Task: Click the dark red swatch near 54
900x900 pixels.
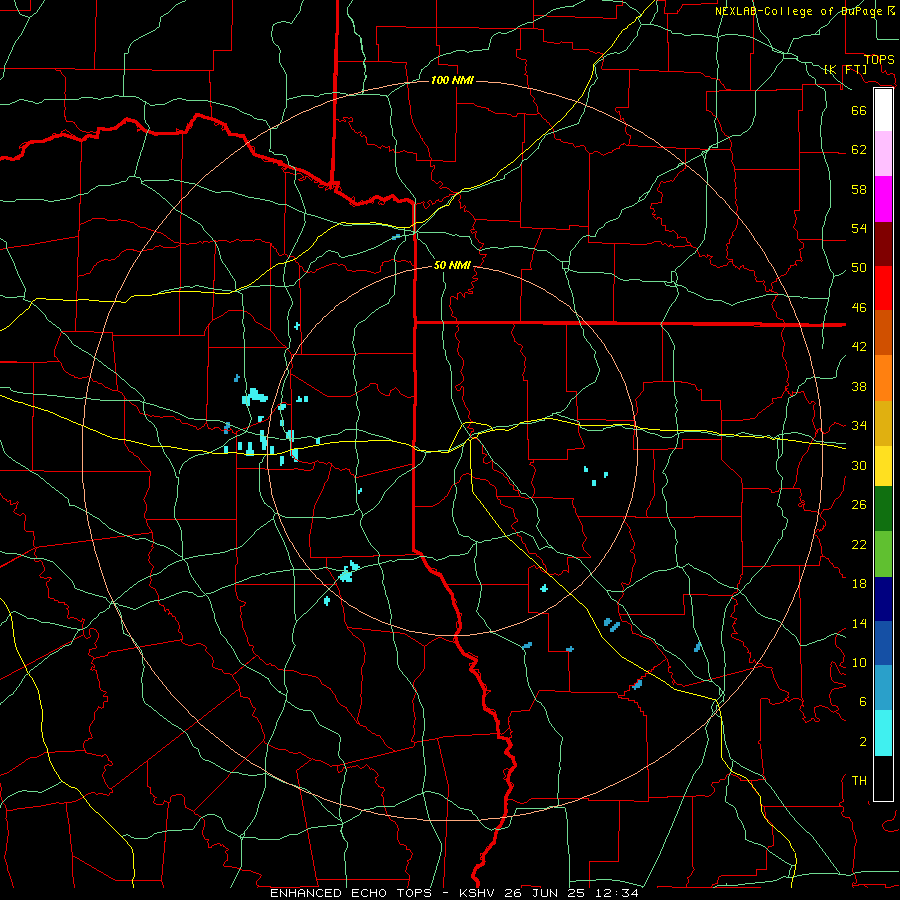Action: (x=883, y=243)
